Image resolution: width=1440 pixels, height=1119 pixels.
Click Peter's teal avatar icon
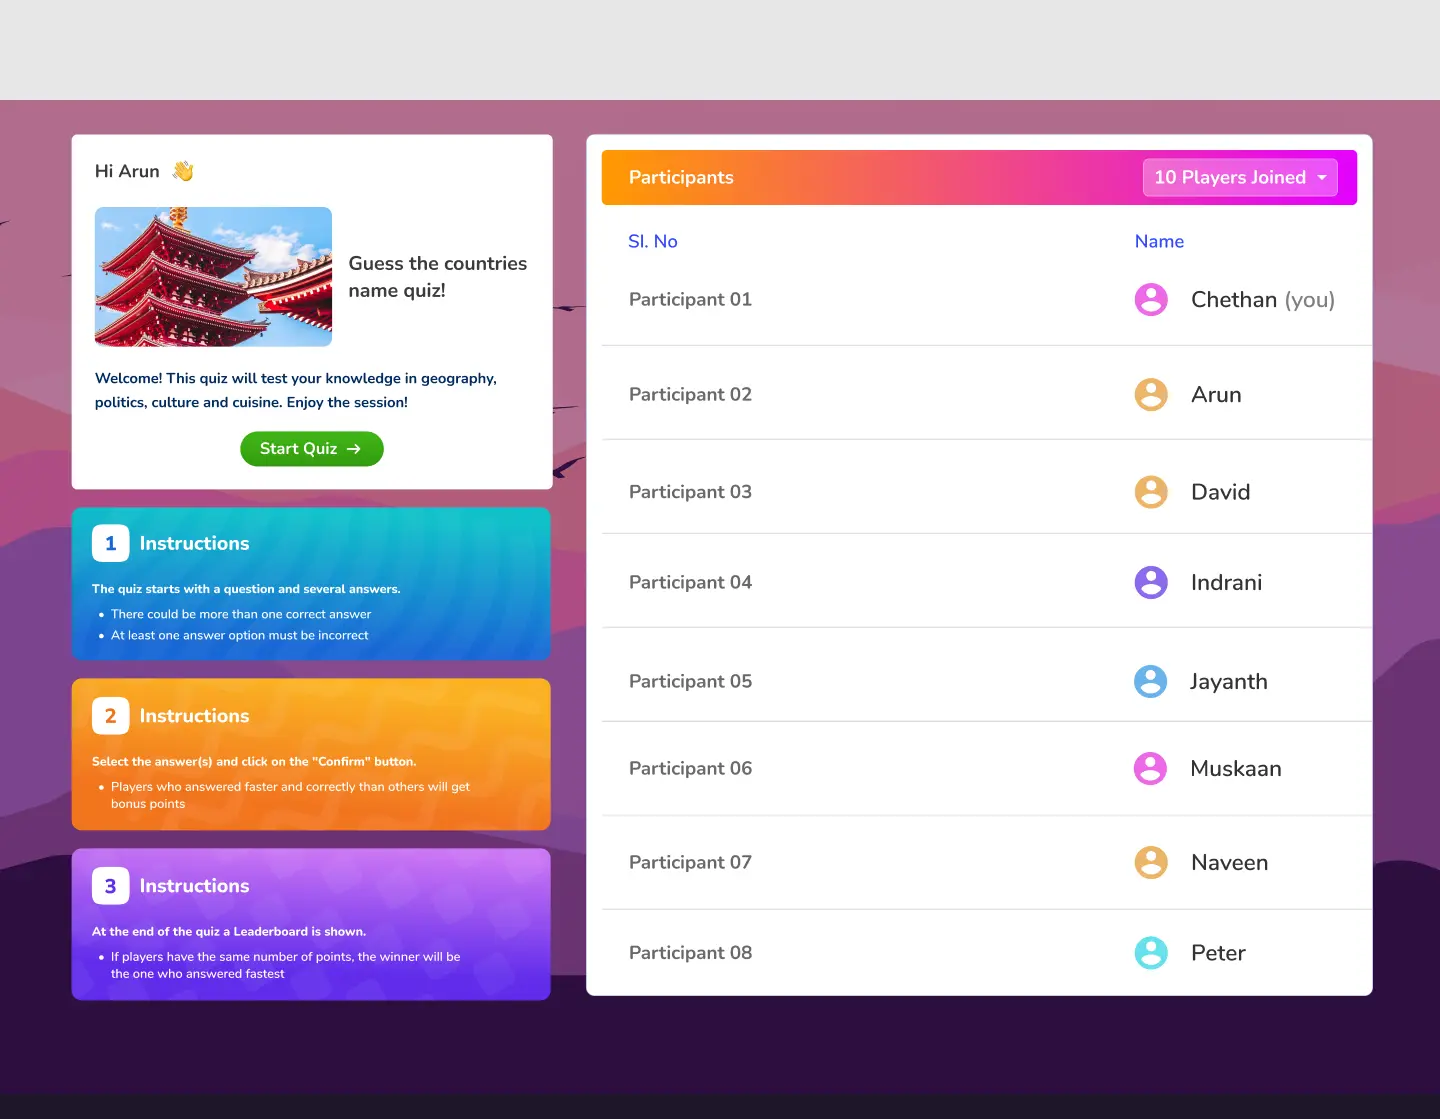pyautogui.click(x=1151, y=953)
